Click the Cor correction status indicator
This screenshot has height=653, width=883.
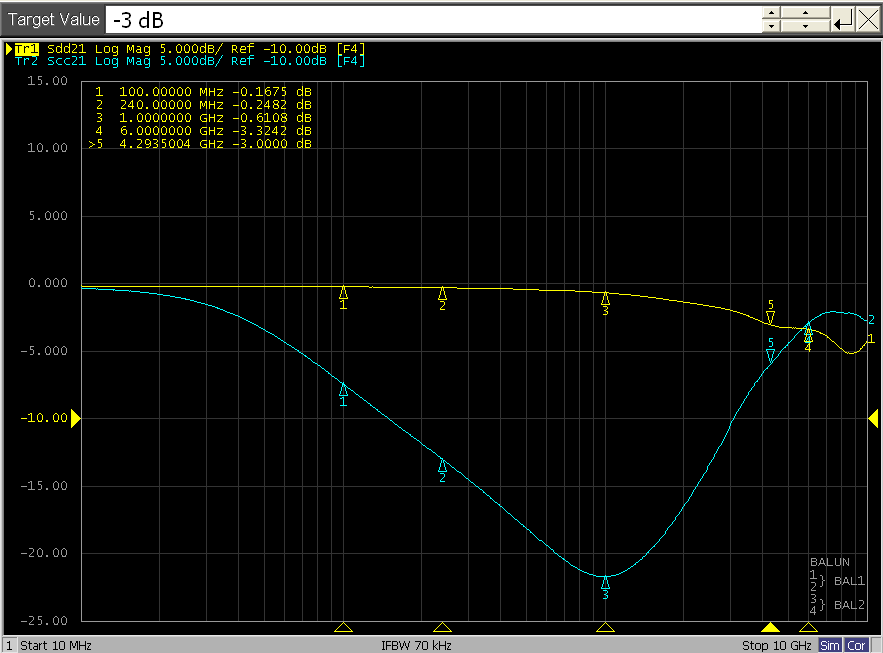point(857,645)
